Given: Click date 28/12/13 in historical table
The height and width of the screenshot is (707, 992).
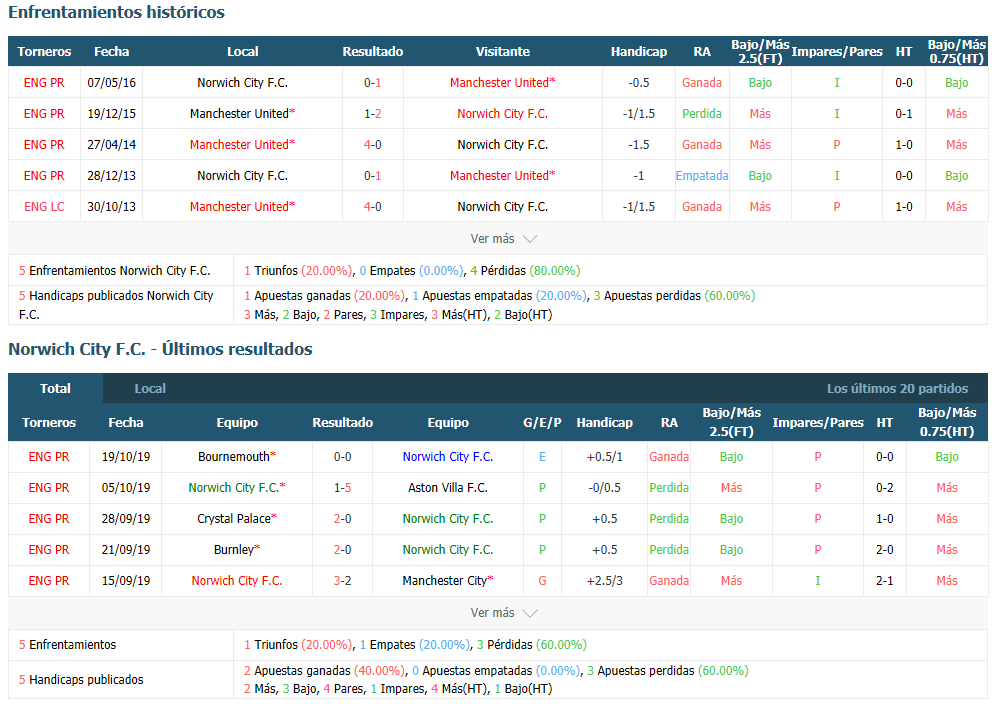Looking at the screenshot, I should pos(111,176).
